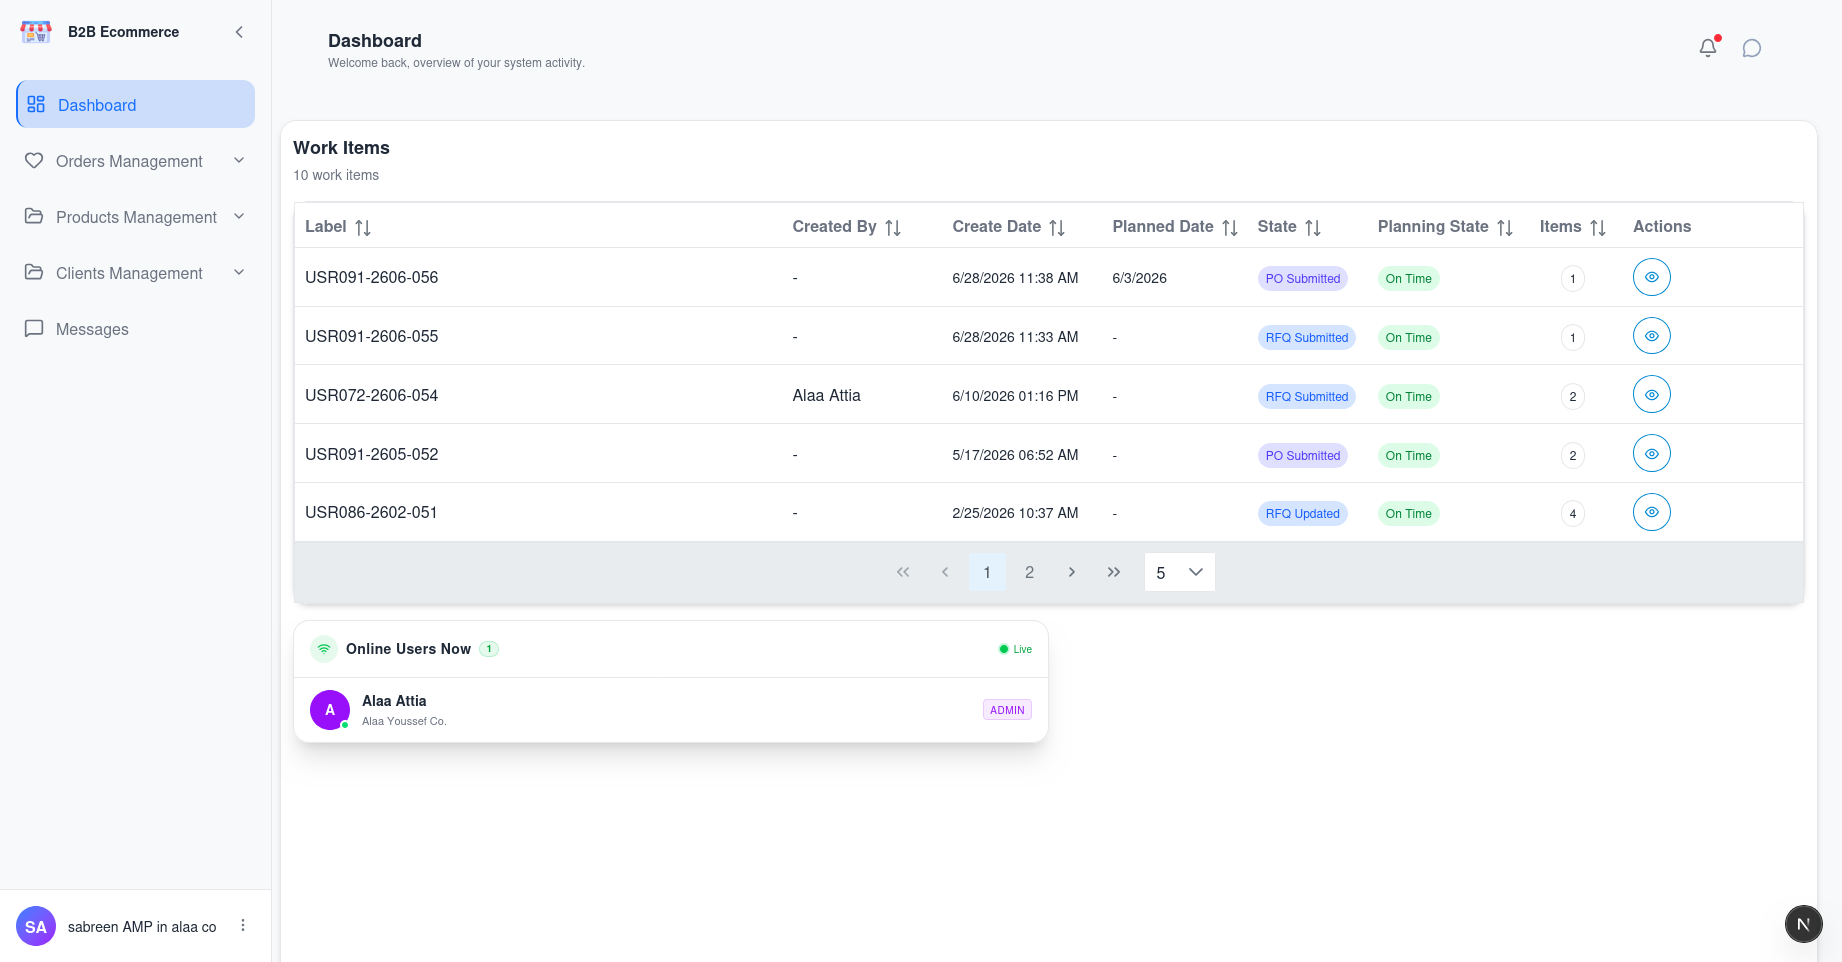
Task: Click Created By cell Alaa Attia
Action: tap(827, 395)
